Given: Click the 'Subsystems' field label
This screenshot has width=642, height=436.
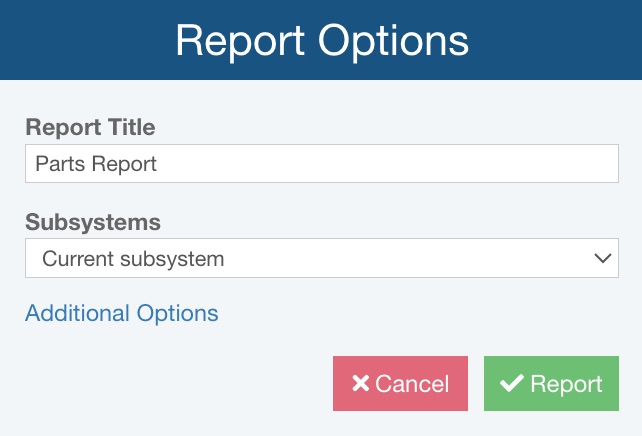Looking at the screenshot, I should coord(93,221).
